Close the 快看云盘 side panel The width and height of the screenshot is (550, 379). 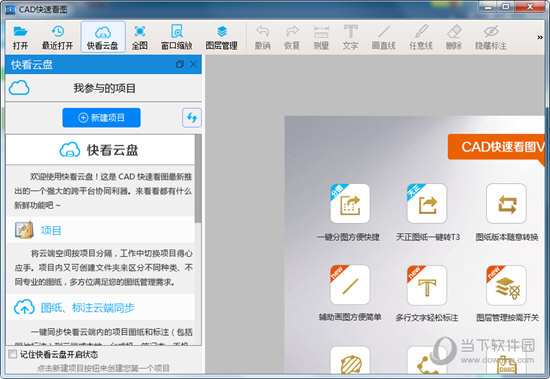coord(194,64)
